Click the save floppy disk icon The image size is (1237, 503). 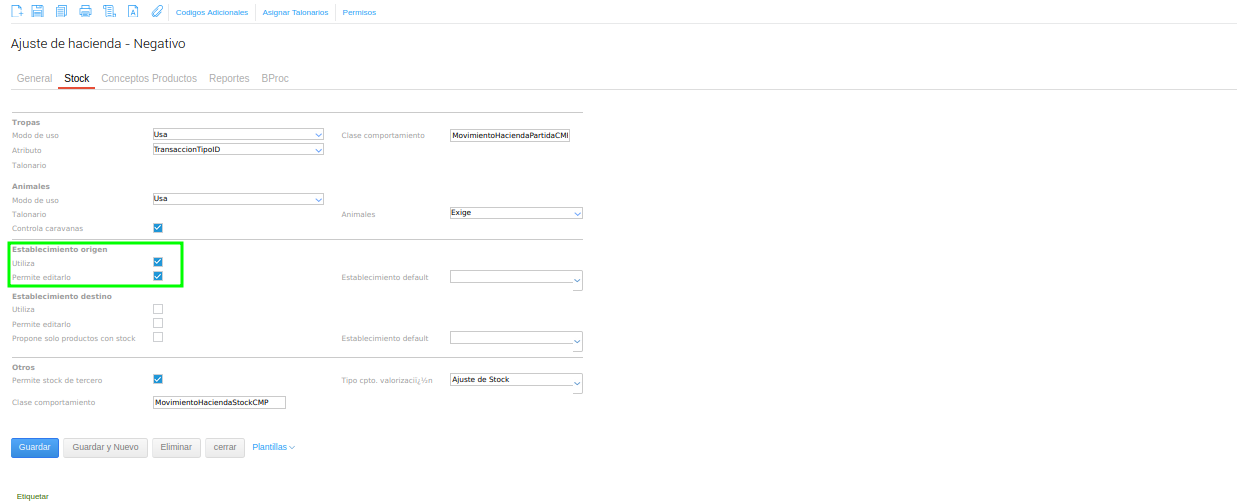coord(38,12)
